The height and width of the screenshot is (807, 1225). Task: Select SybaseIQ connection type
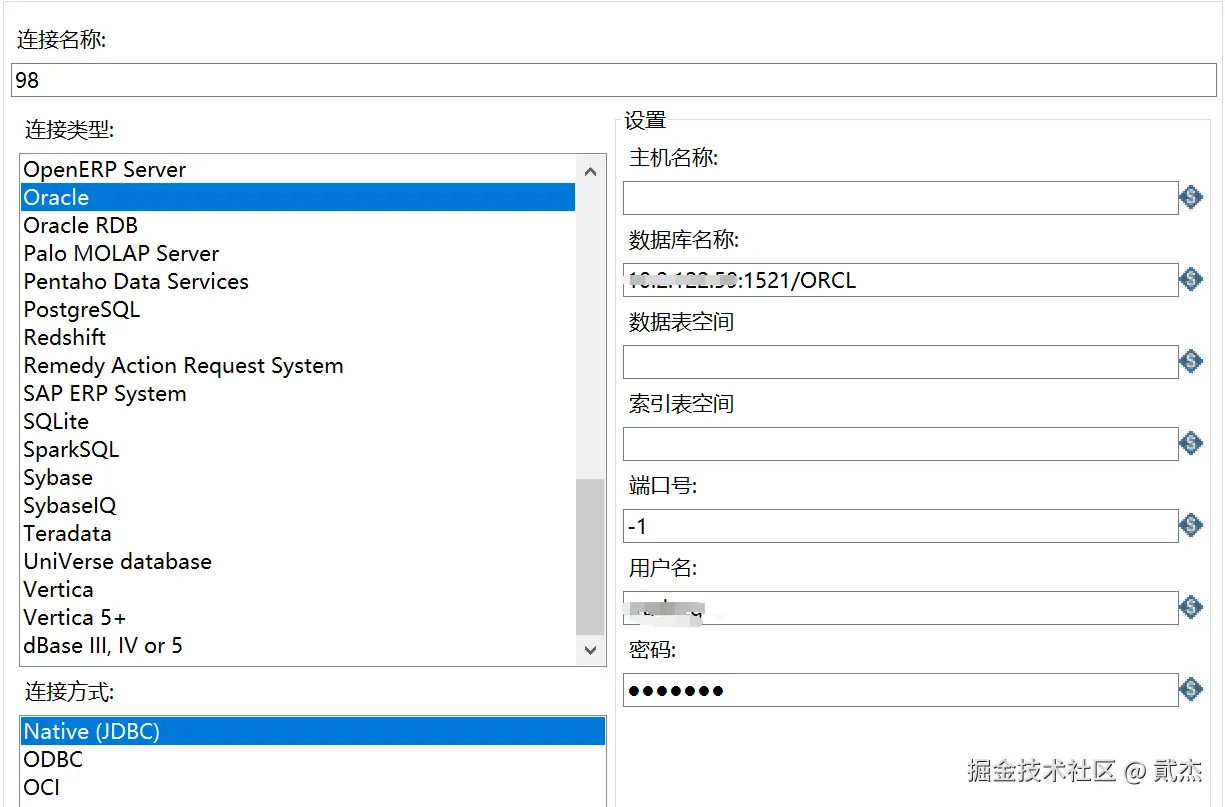298,506
